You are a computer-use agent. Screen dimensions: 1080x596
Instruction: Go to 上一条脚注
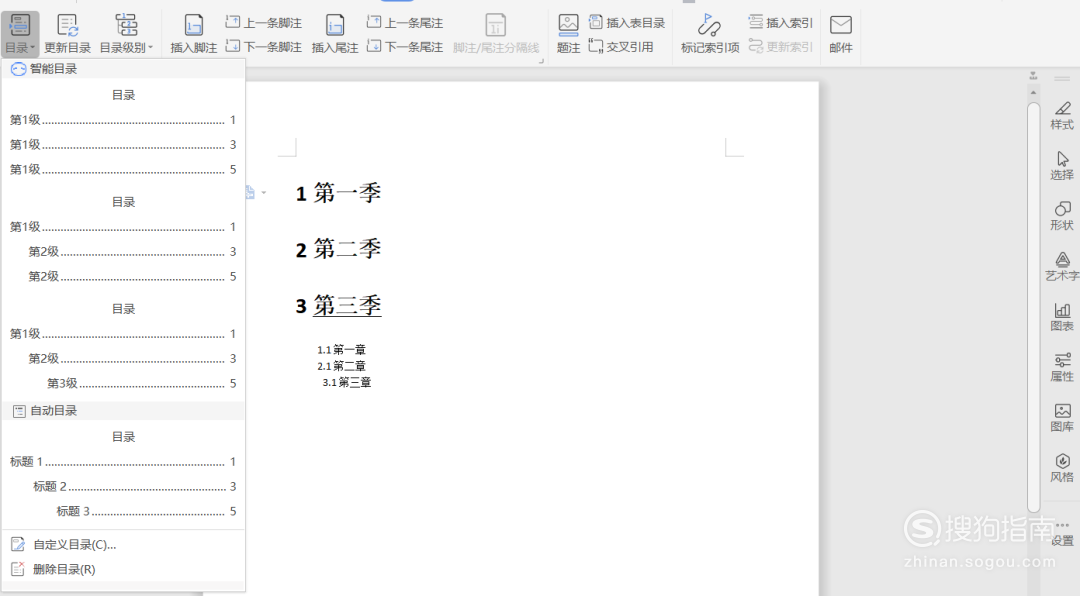click(x=264, y=23)
